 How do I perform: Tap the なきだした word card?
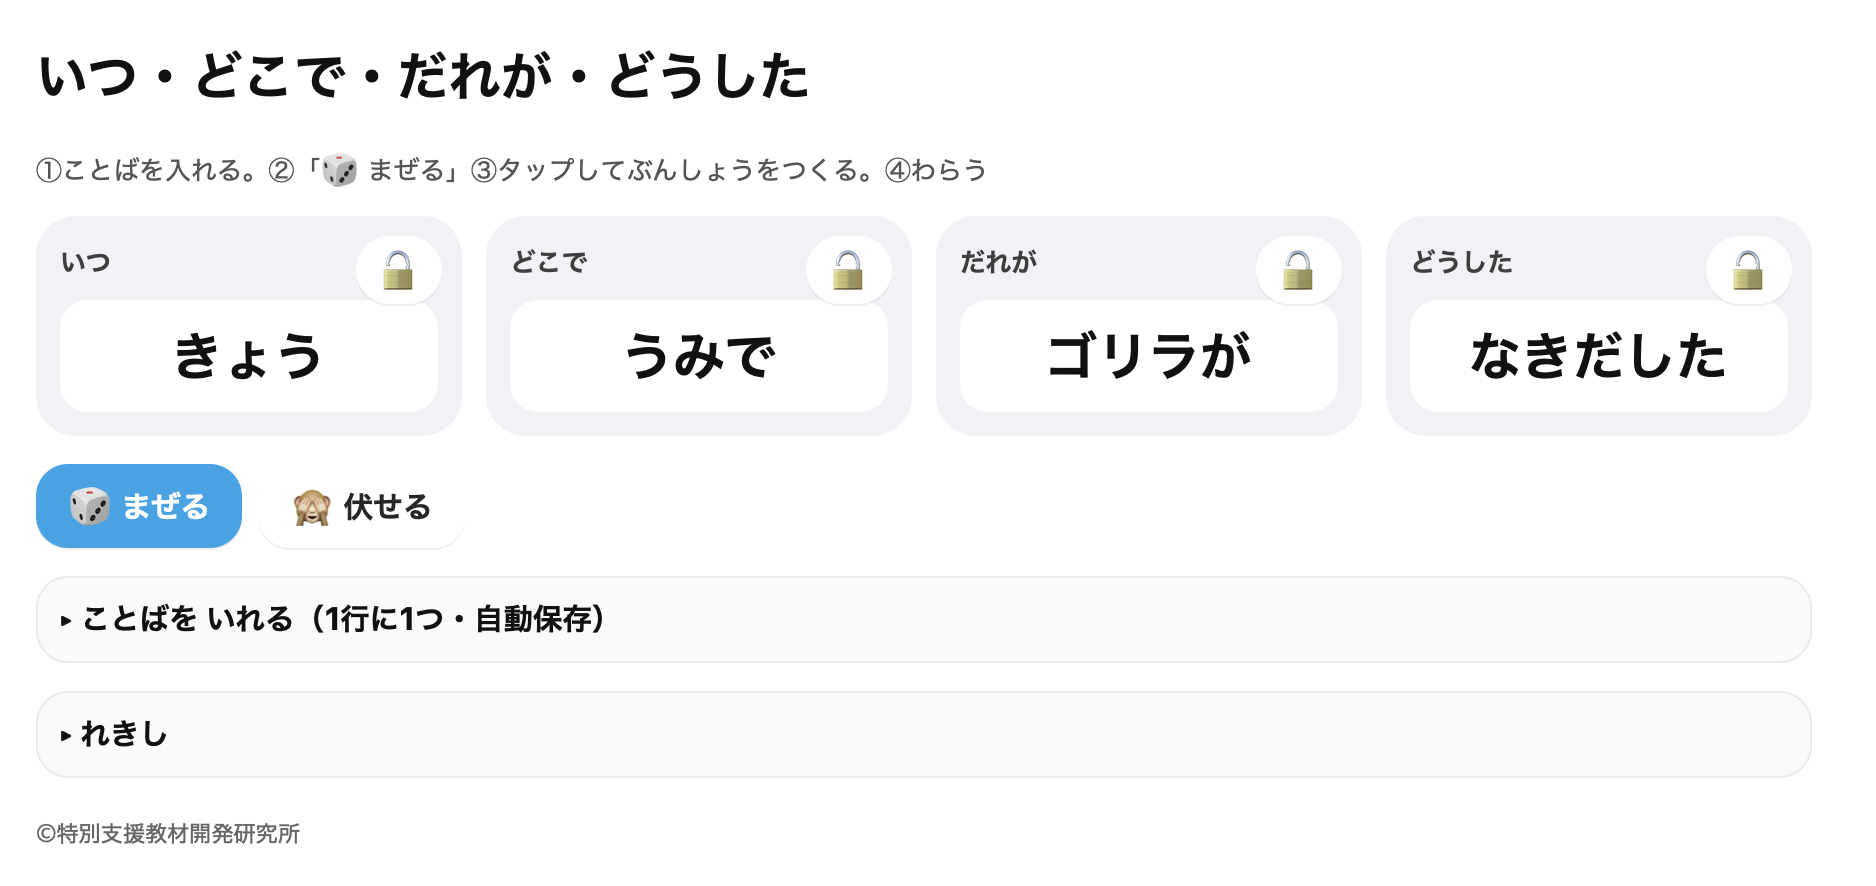tap(1599, 356)
